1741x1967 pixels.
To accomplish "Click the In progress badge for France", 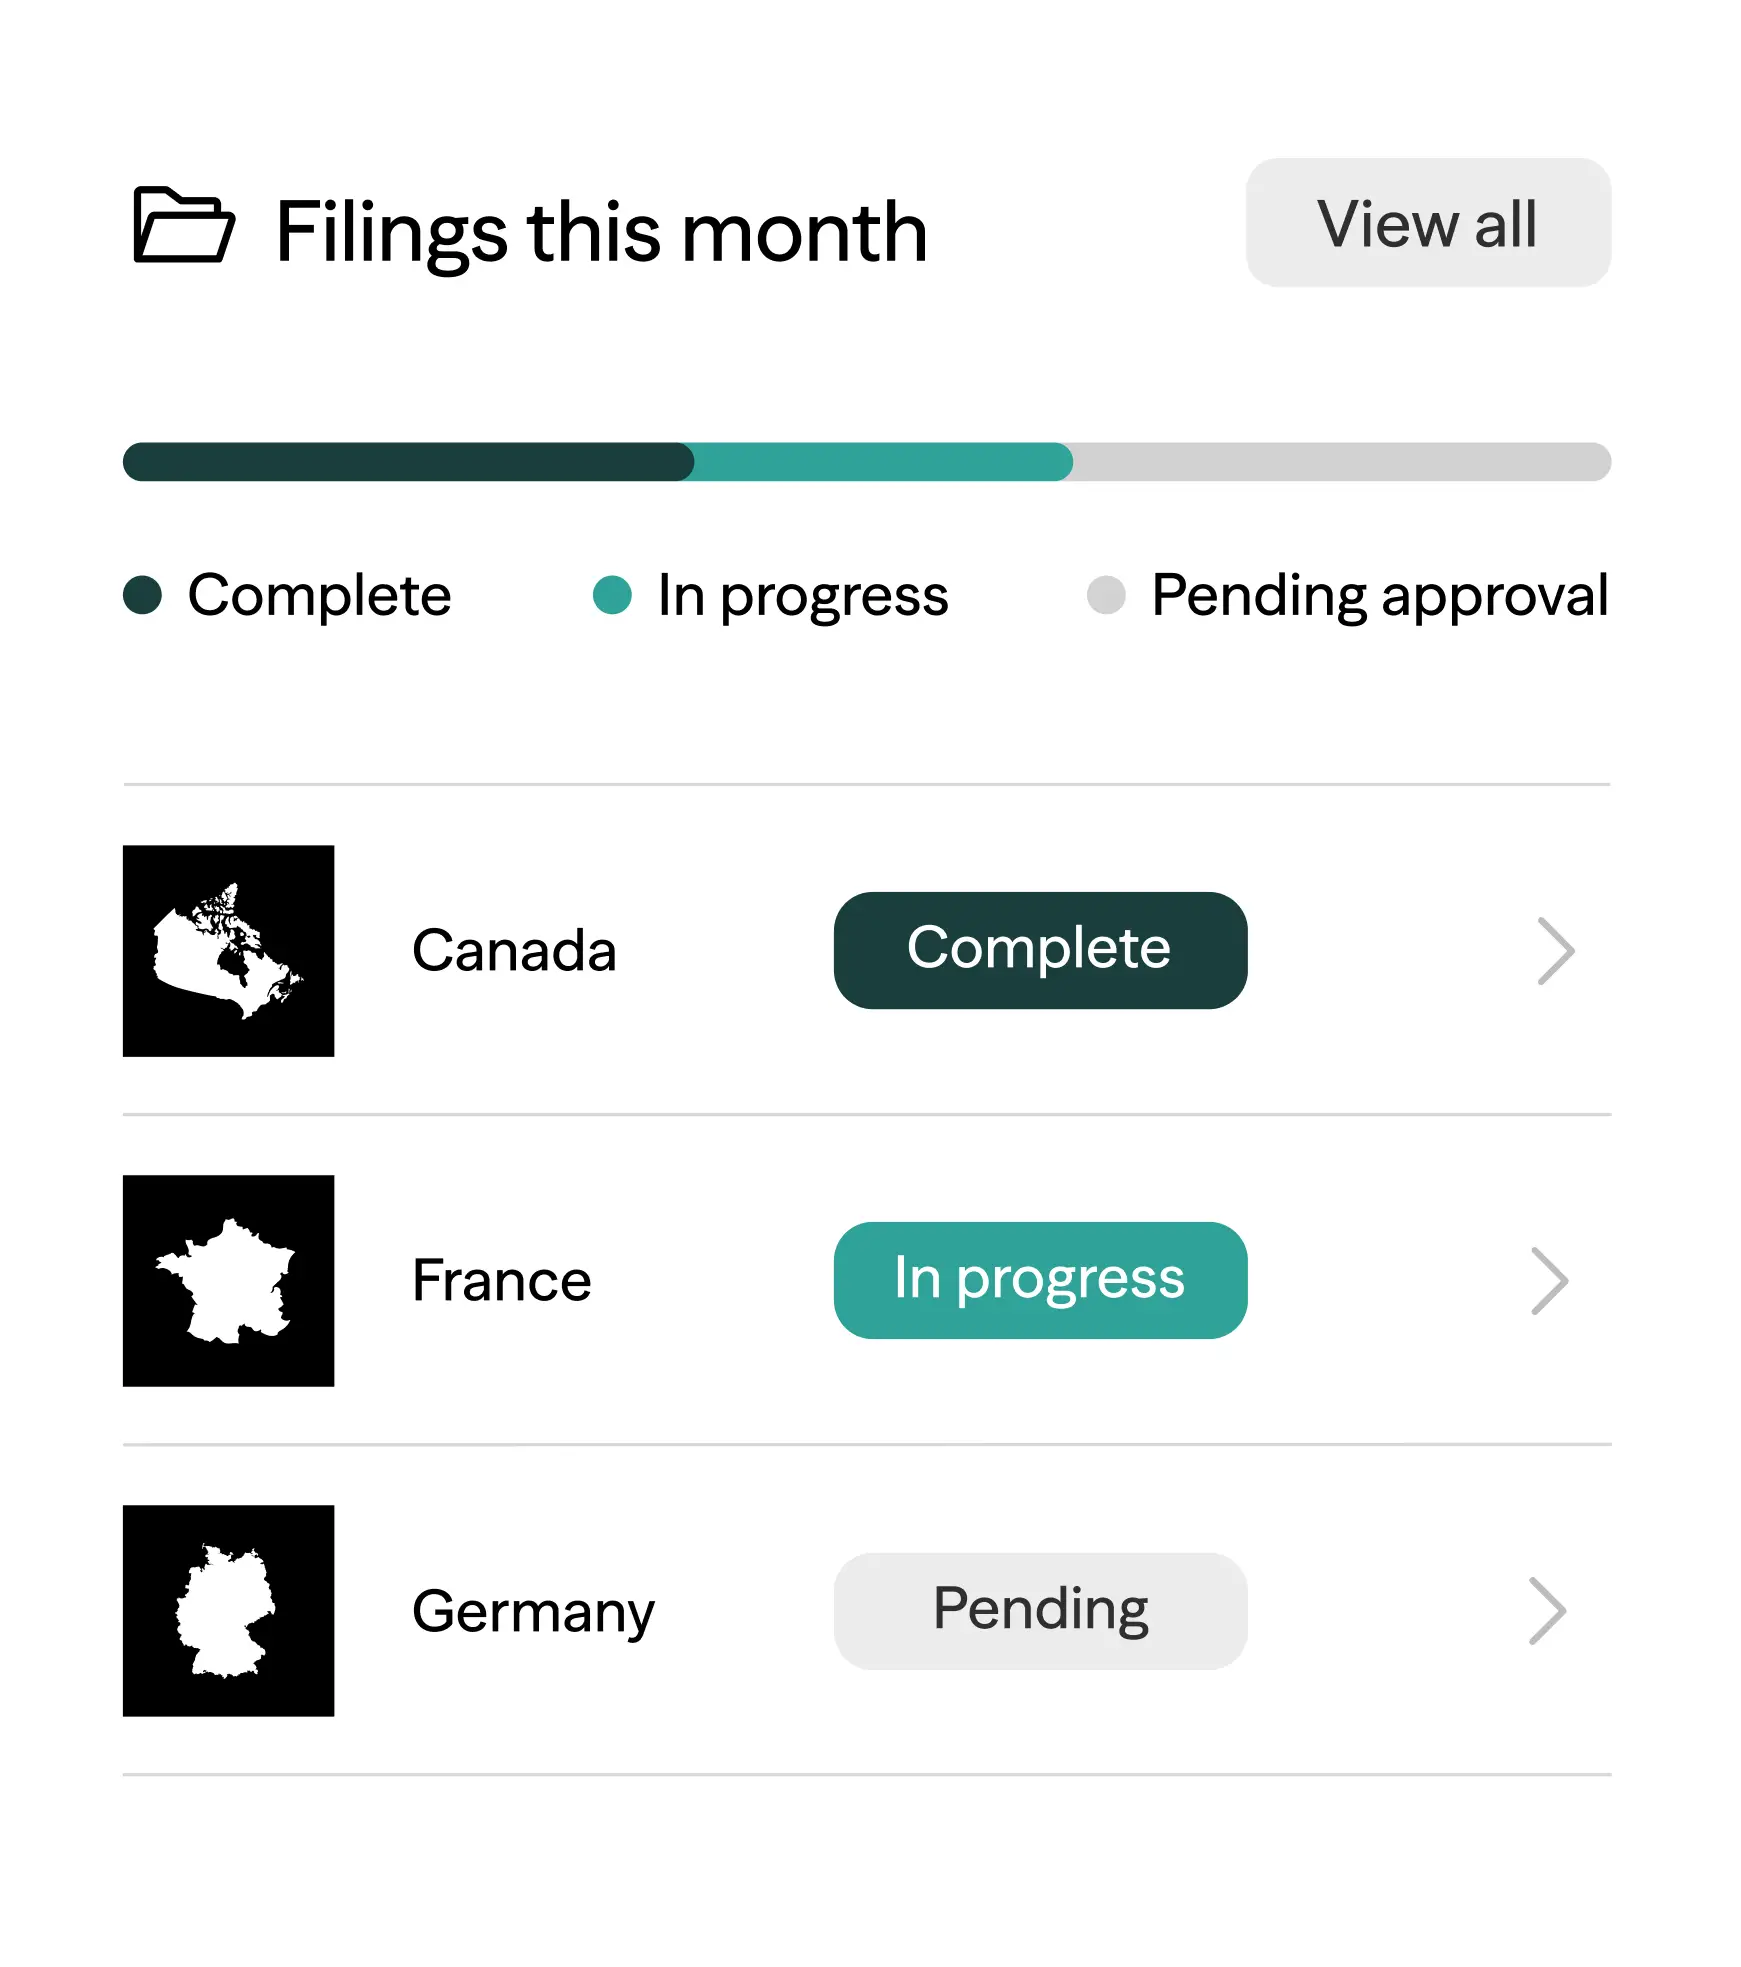I will (1040, 1280).
